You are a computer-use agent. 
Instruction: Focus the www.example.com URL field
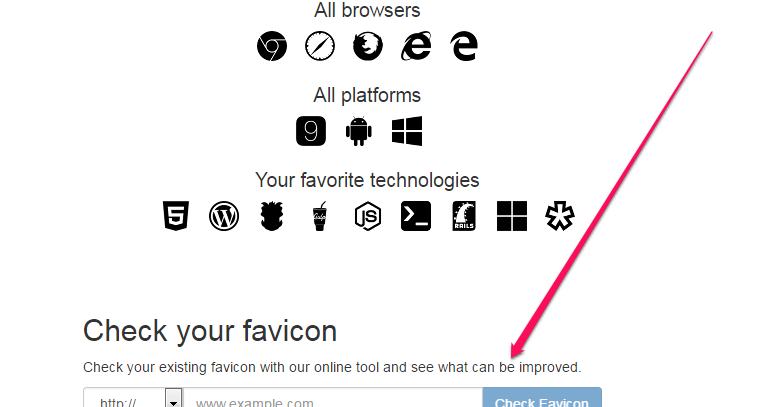pos(333,399)
